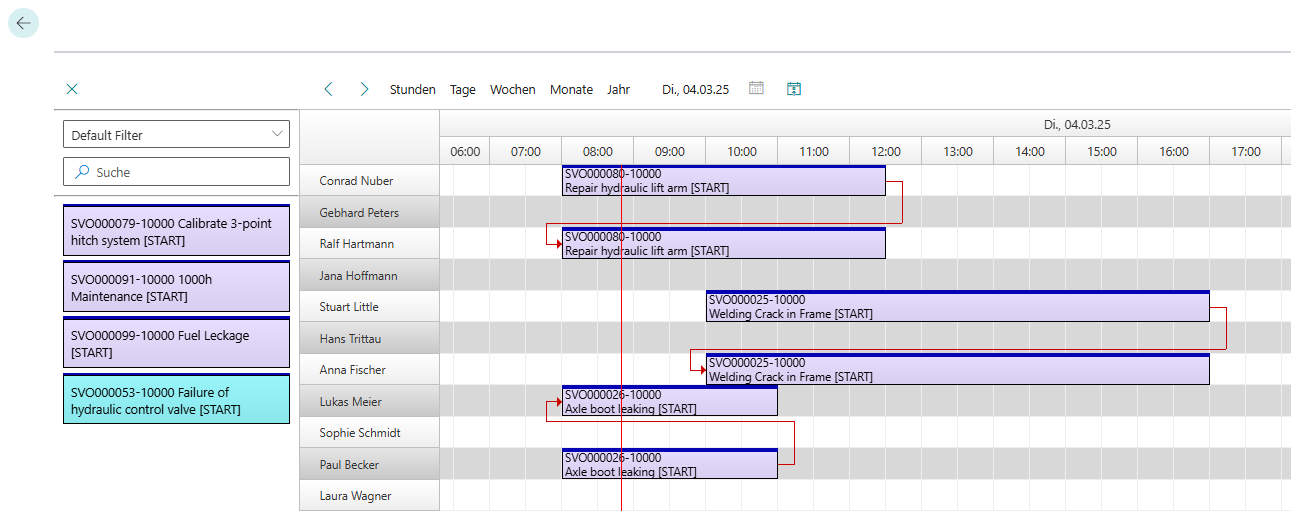Jump to today with the calendar icon

(x=794, y=88)
